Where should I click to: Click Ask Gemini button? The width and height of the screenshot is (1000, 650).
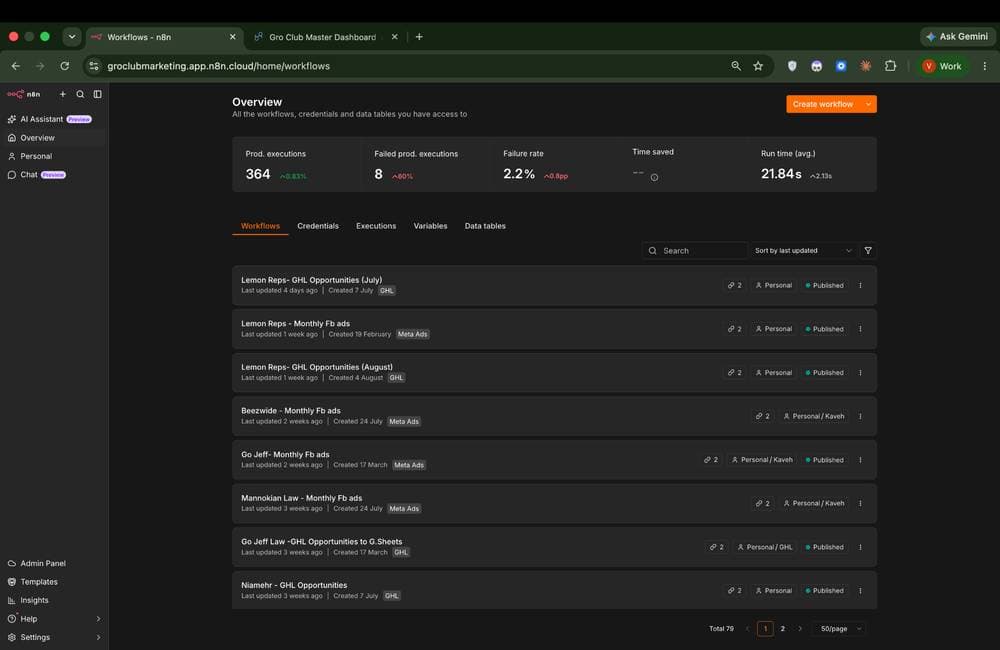957,36
